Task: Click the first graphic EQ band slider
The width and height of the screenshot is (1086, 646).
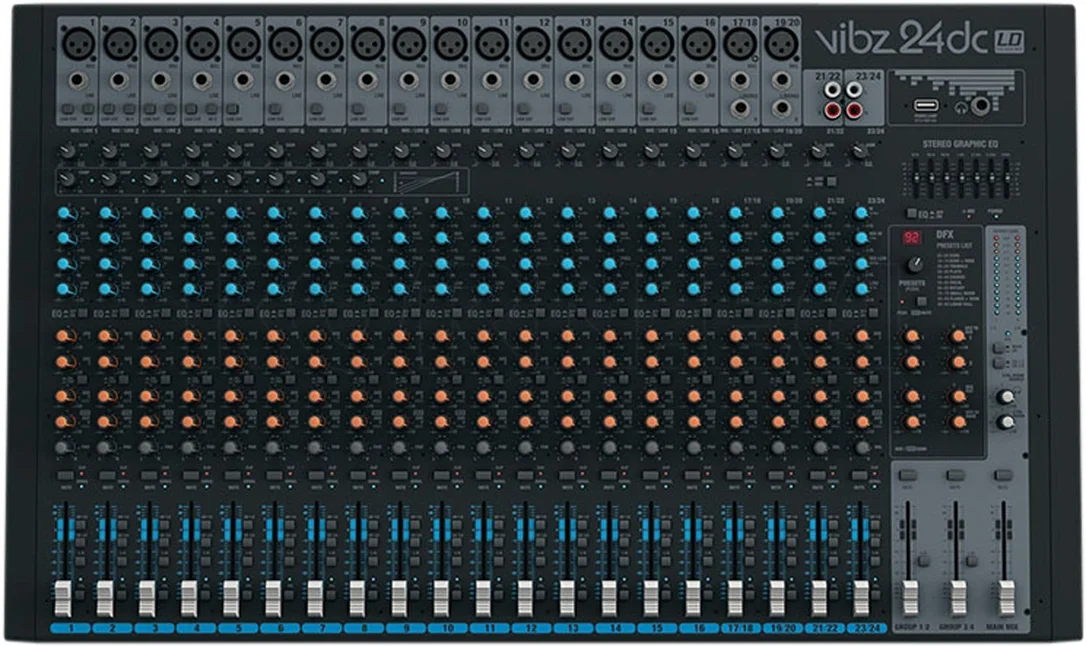Action: coord(916,179)
